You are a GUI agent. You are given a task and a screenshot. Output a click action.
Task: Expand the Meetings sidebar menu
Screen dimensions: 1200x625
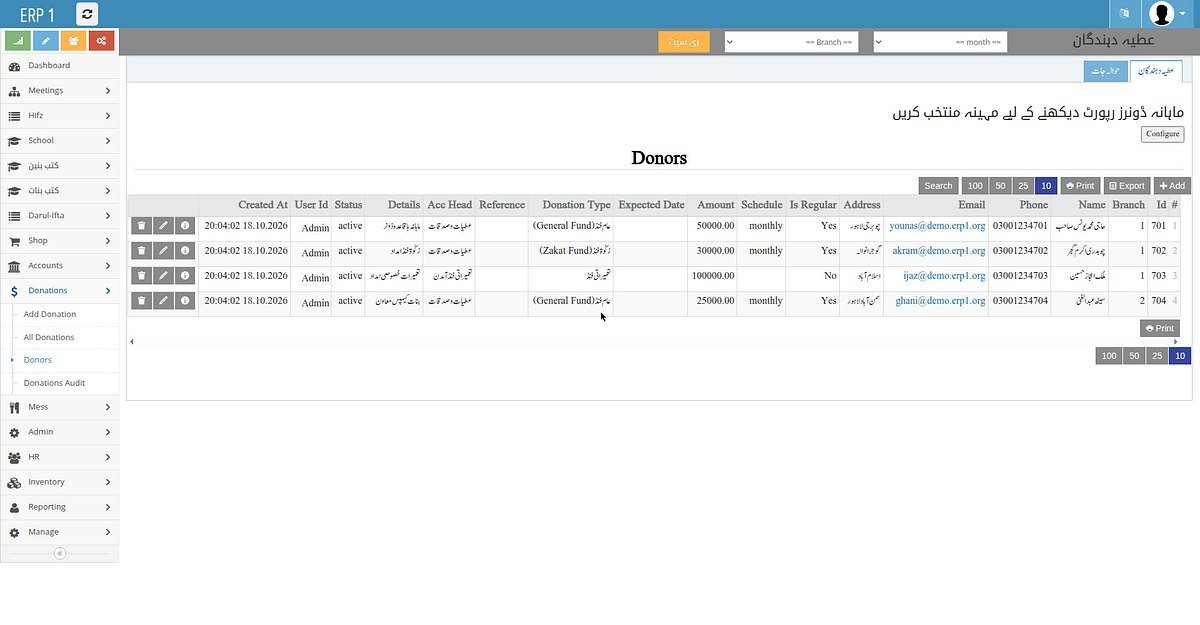click(x=59, y=91)
